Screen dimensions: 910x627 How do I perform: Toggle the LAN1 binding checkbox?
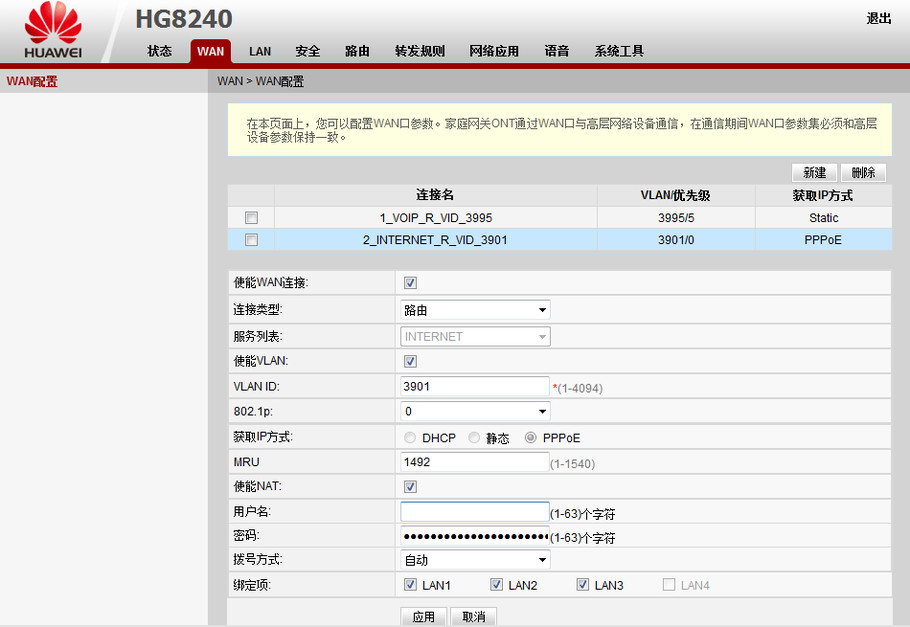[x=410, y=584]
